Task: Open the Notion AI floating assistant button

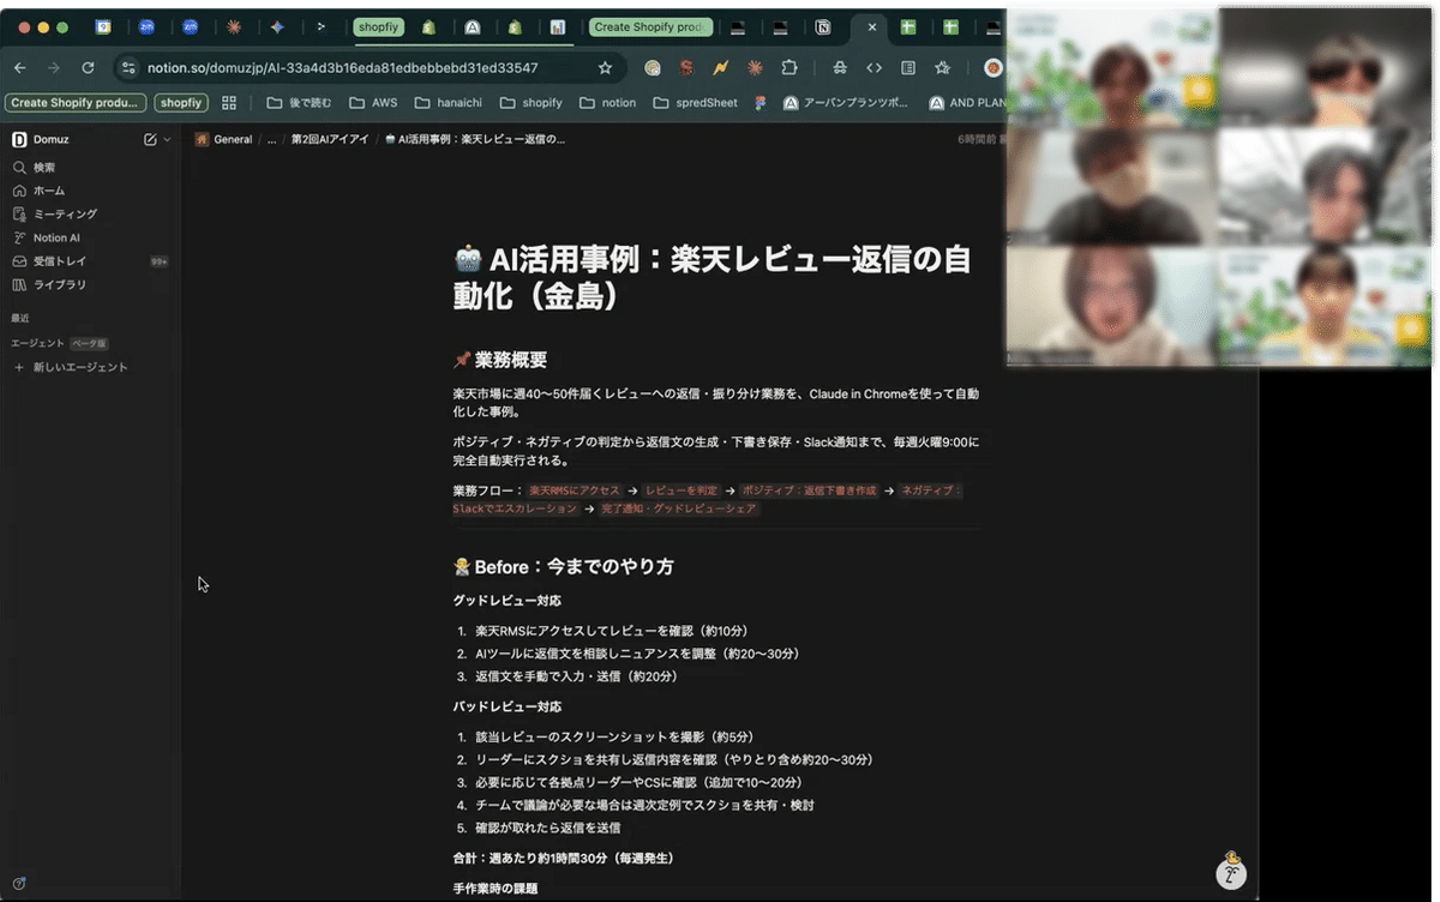Action: [x=1231, y=873]
